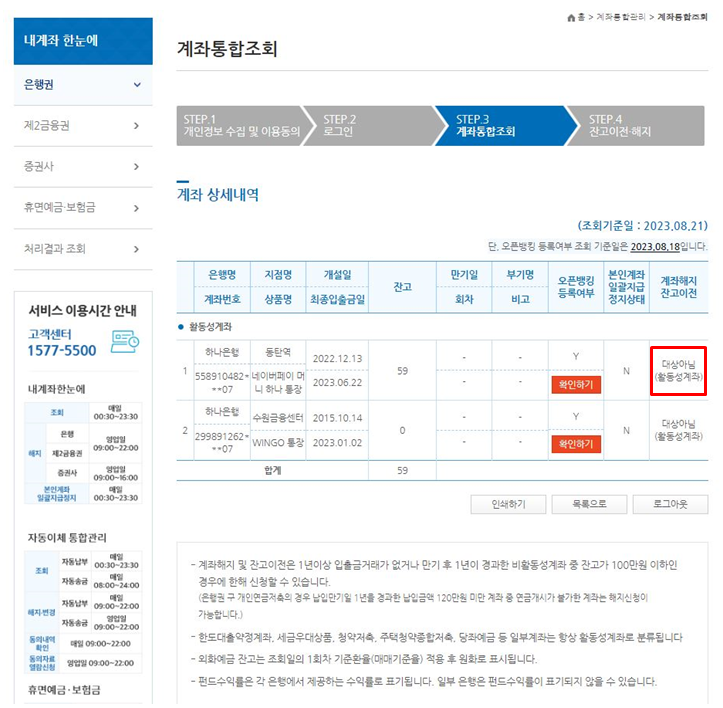723x708 pixels.
Task: Click the home icon in breadcrumb
Action: click(x=571, y=18)
